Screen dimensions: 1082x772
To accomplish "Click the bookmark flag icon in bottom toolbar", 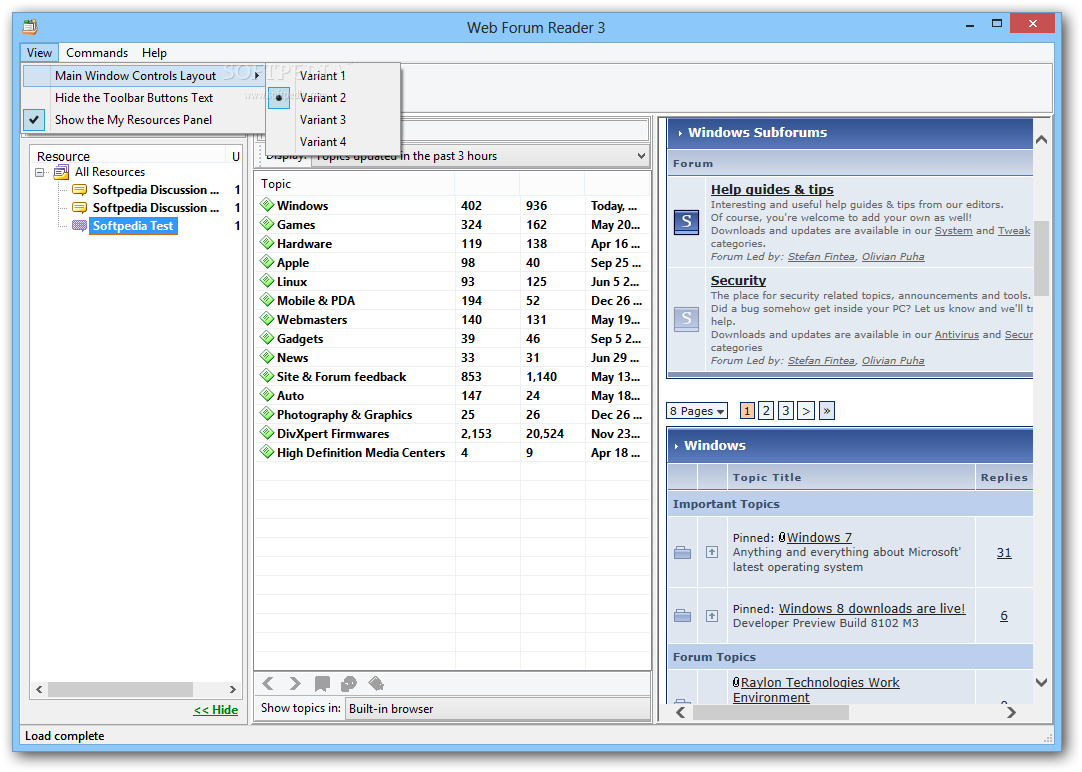I will pyautogui.click(x=322, y=684).
